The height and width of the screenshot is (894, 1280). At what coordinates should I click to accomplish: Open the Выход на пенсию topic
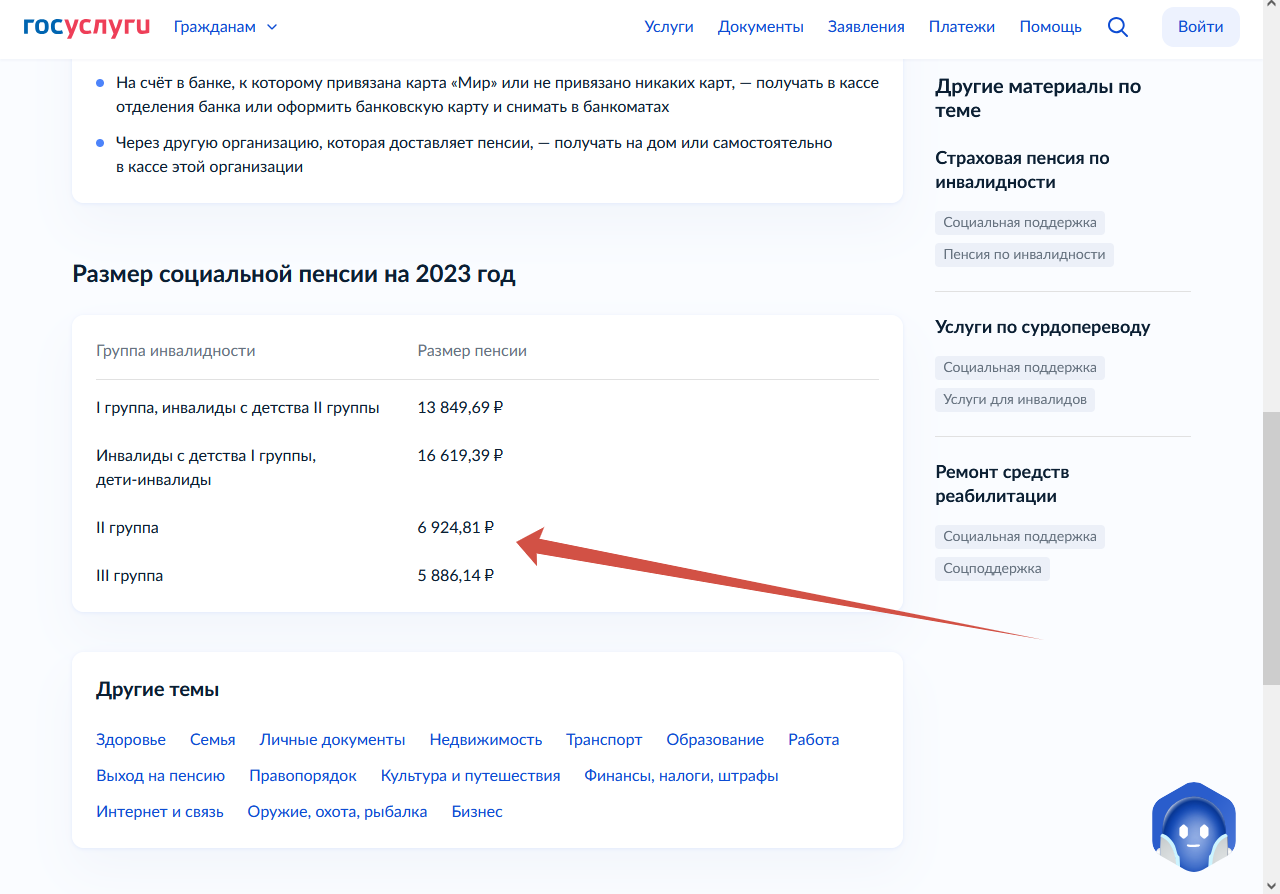(160, 776)
